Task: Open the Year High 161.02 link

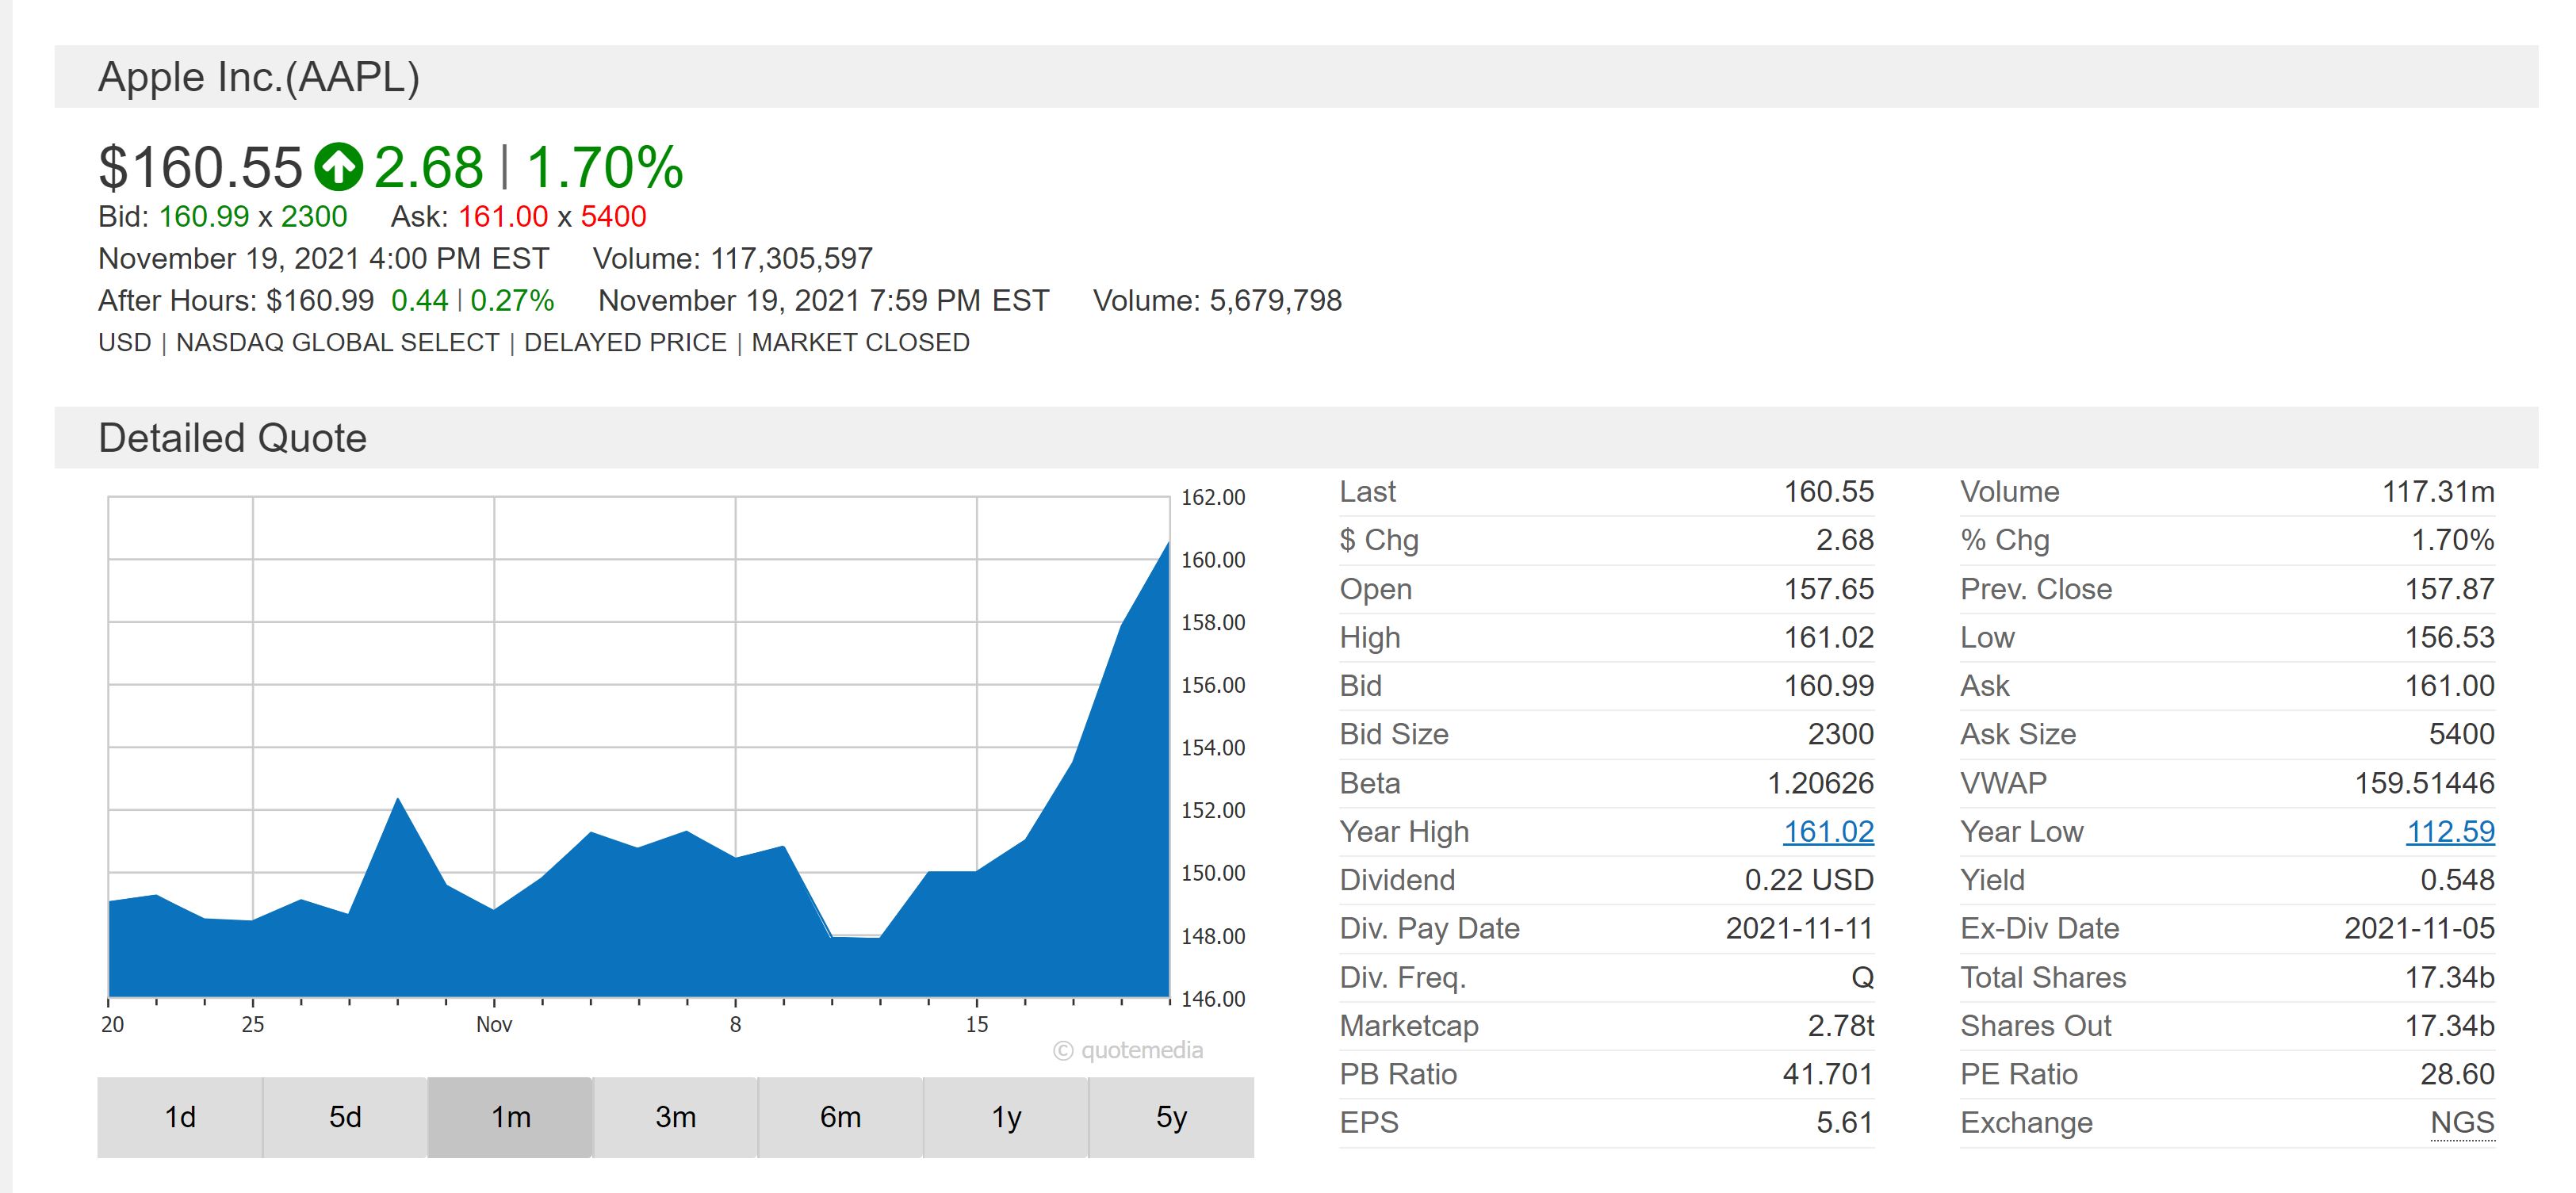Action: point(1828,832)
